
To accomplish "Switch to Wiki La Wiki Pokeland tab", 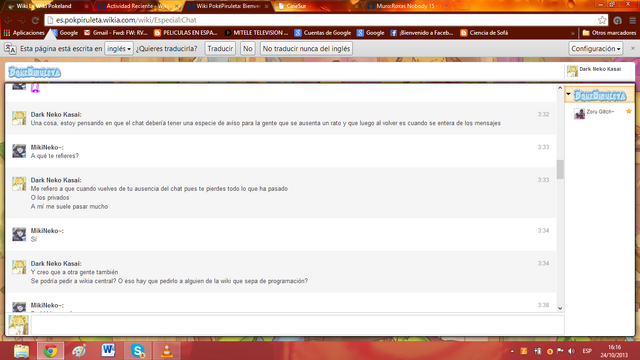I will click(48, 6).
